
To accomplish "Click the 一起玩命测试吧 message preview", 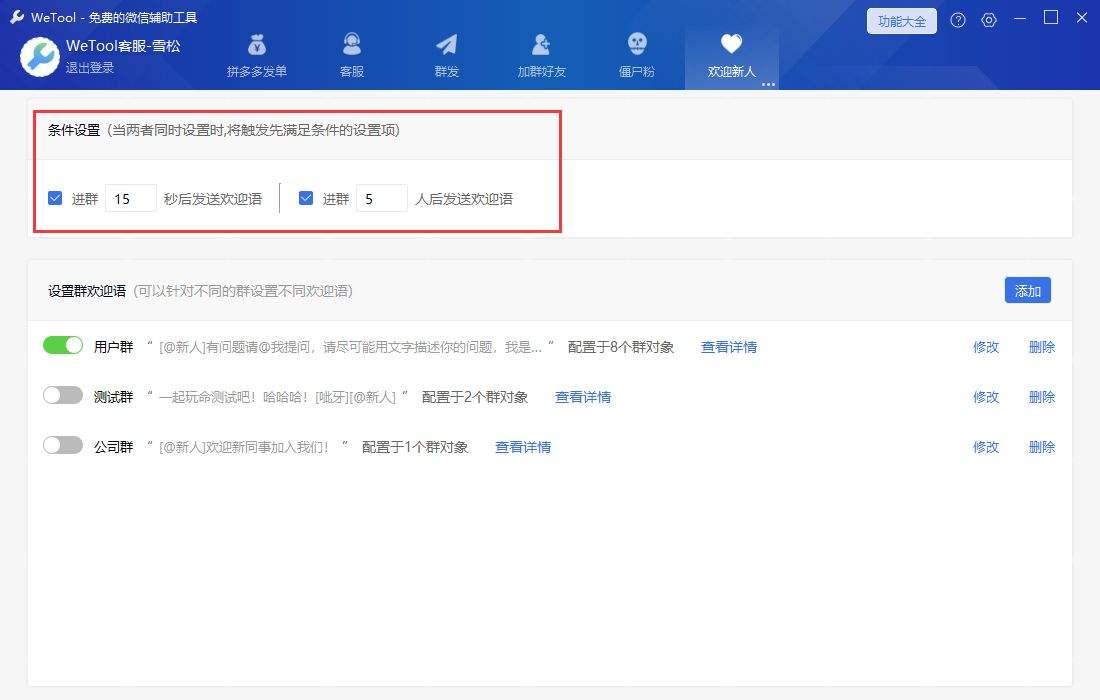I will (x=277, y=397).
